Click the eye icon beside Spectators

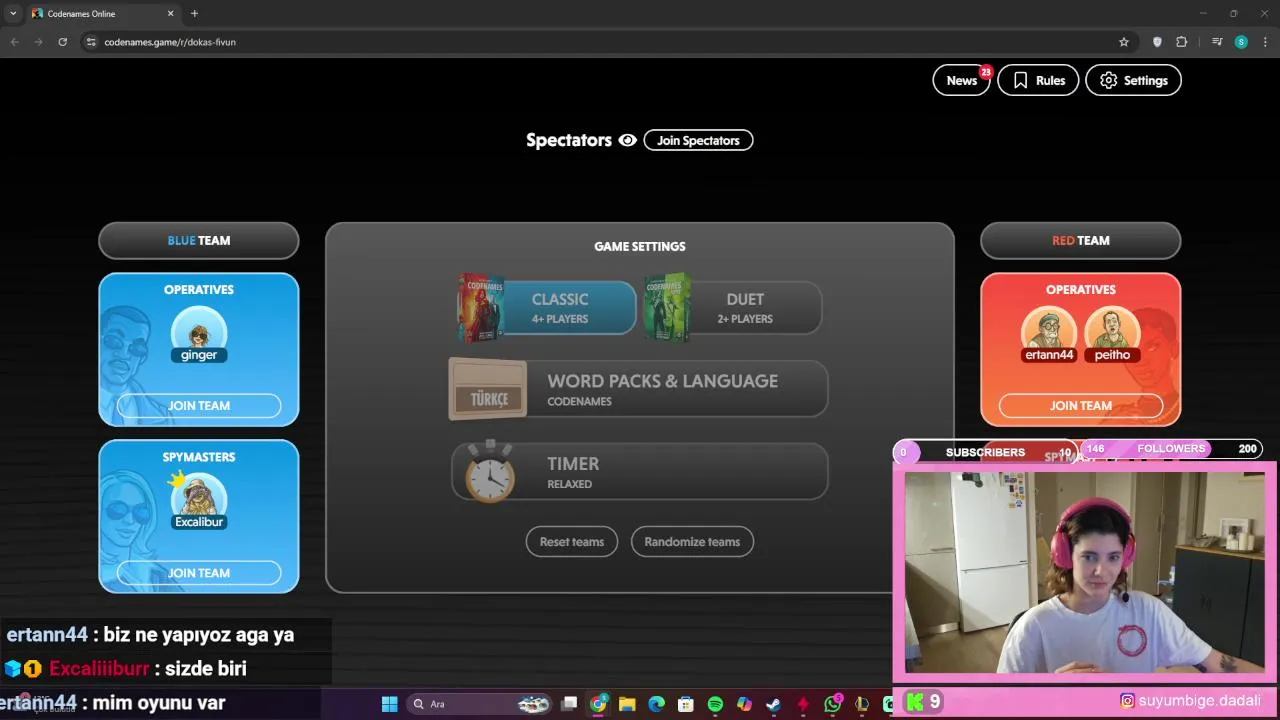pos(627,140)
